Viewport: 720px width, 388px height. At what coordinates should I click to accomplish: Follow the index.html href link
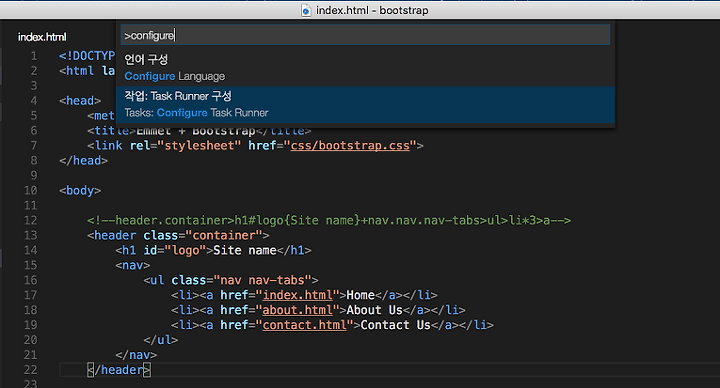297,295
